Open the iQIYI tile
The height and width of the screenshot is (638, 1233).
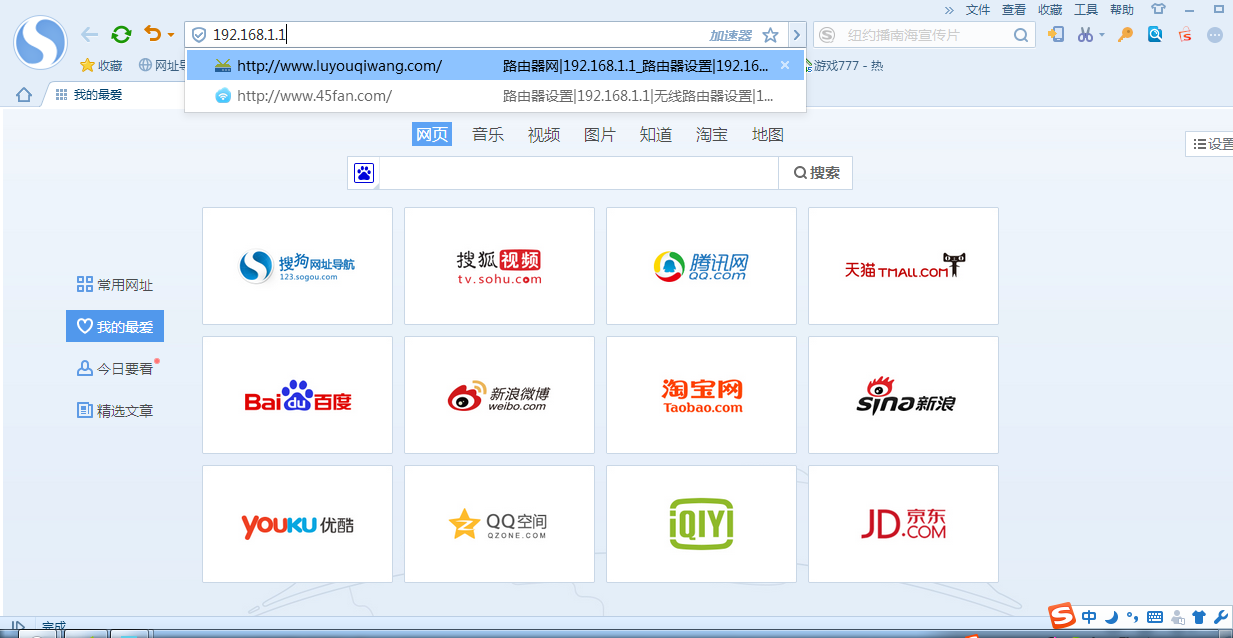pyautogui.click(x=701, y=524)
